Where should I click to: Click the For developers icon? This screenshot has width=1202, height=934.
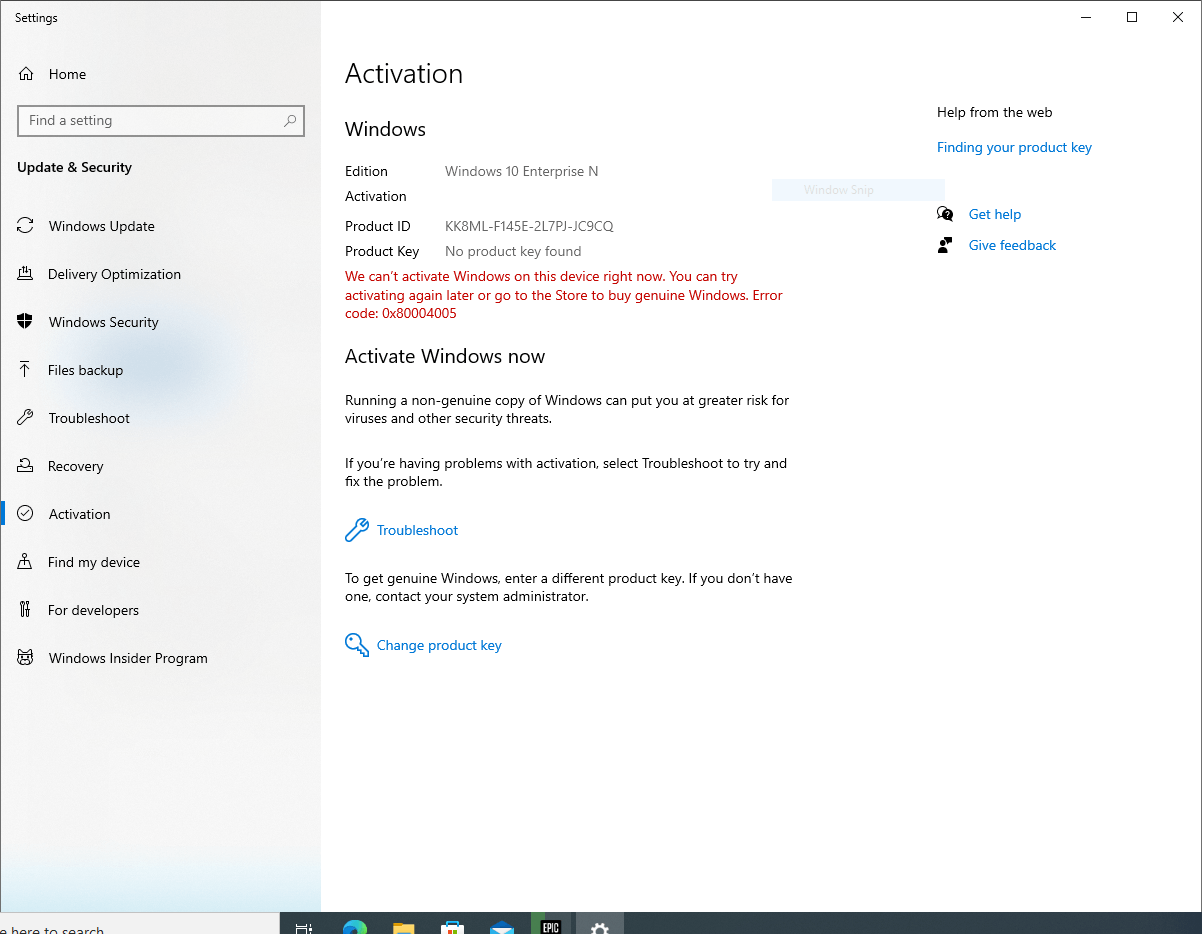click(x=26, y=610)
